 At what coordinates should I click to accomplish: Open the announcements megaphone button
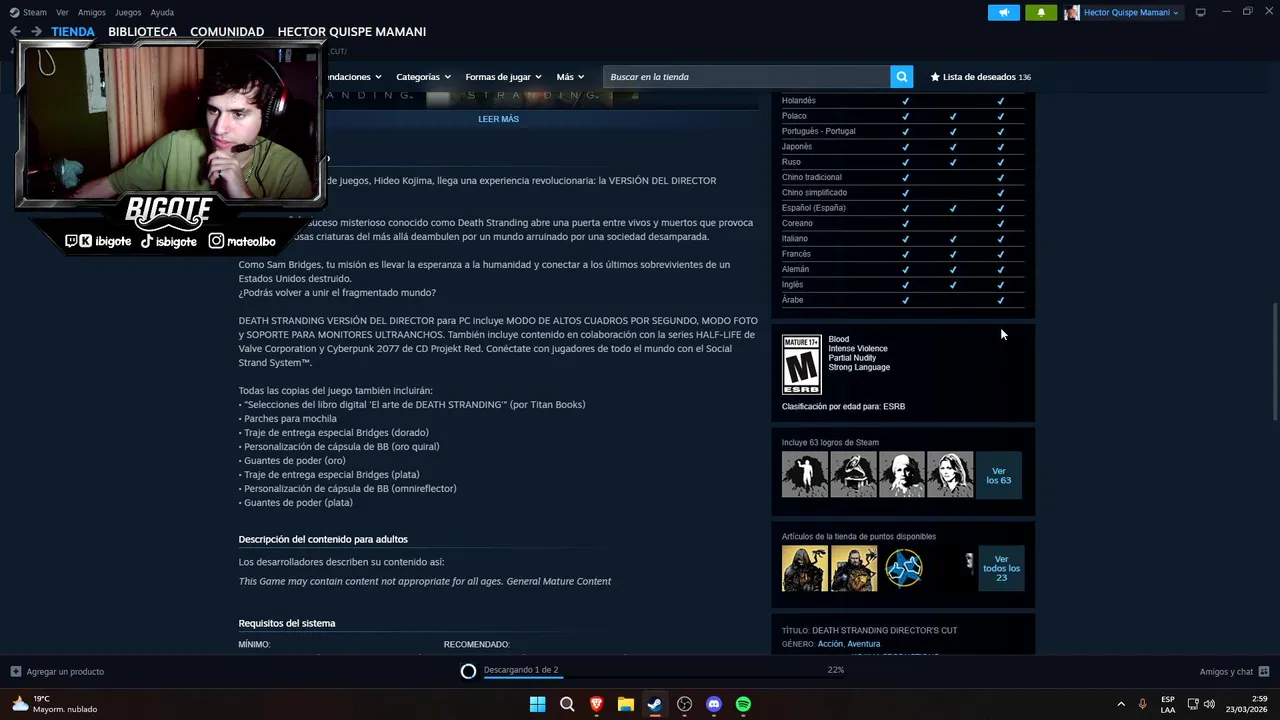(1004, 13)
